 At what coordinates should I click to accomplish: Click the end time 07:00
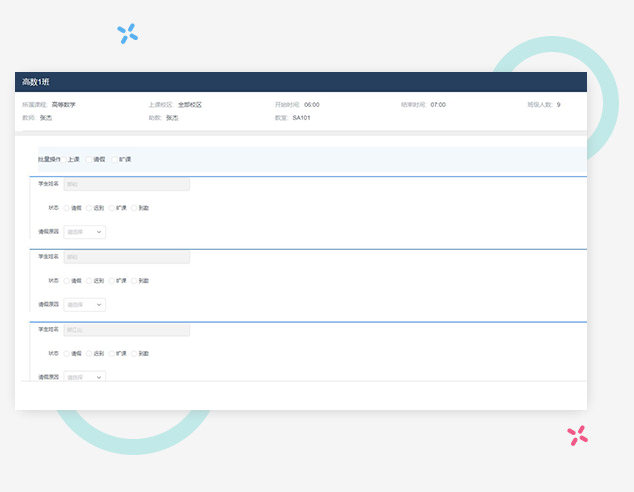tap(438, 105)
